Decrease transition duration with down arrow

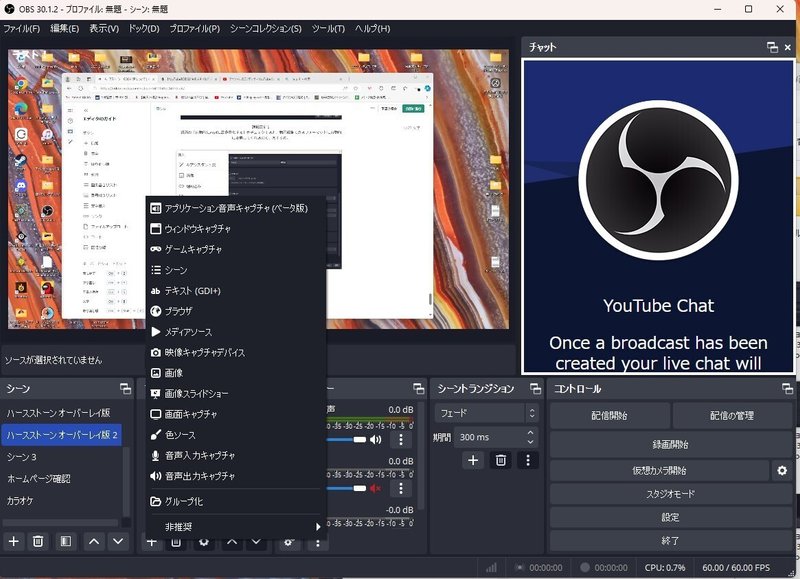[531, 442]
